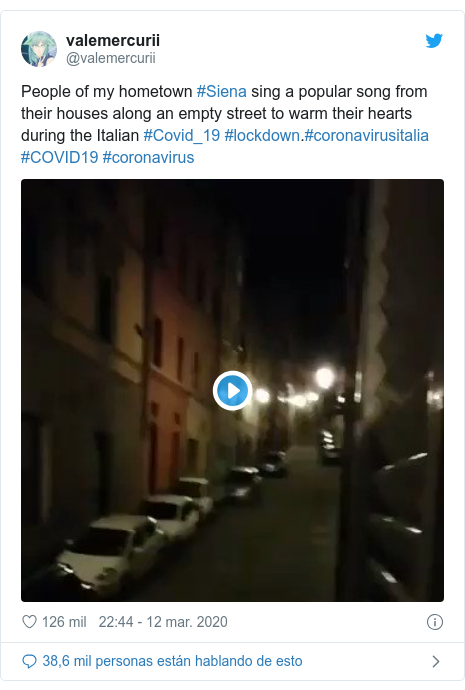Click the @valemercurii handle
Screen dimensions: 465x690
[111, 58]
